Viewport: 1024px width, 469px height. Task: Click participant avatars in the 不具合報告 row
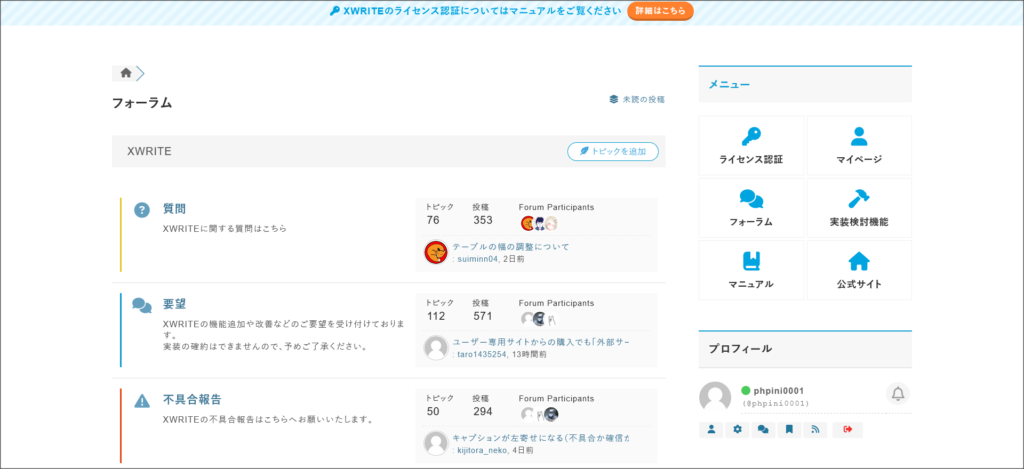539,414
